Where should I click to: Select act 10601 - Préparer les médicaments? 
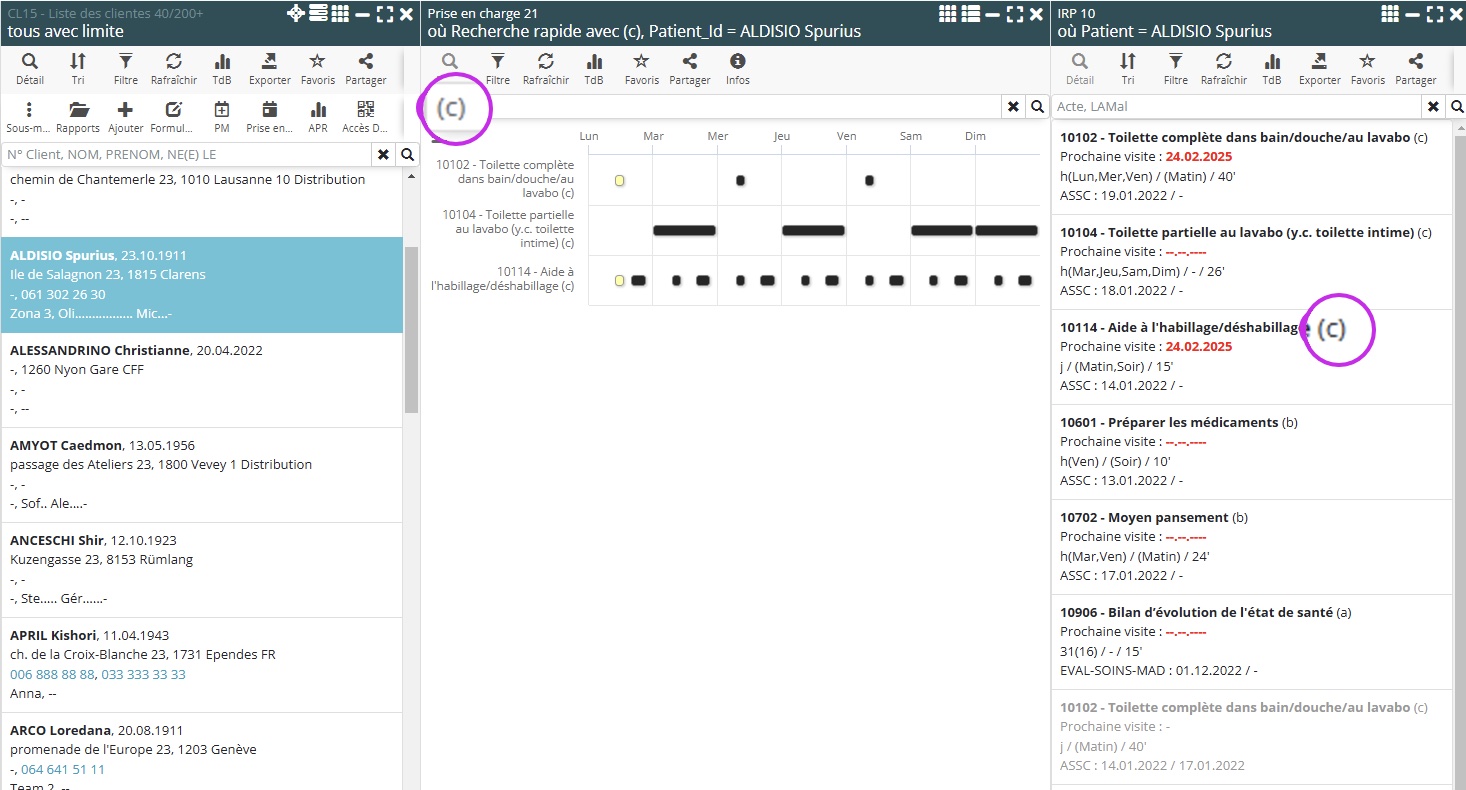click(1169, 422)
